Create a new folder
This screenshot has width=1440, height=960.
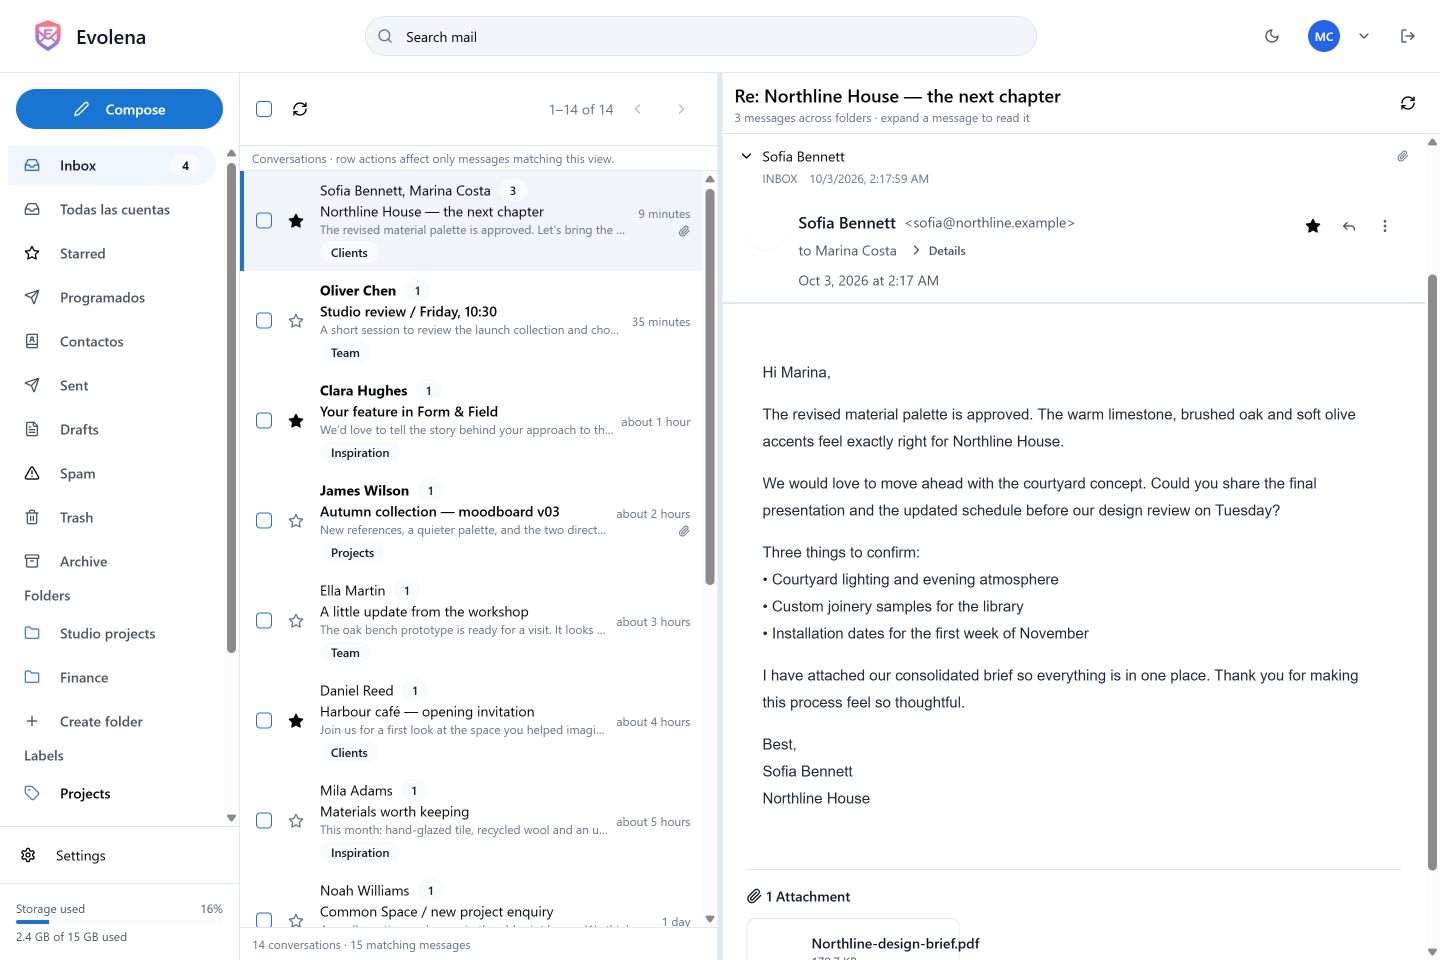pyautogui.click(x=112, y=722)
